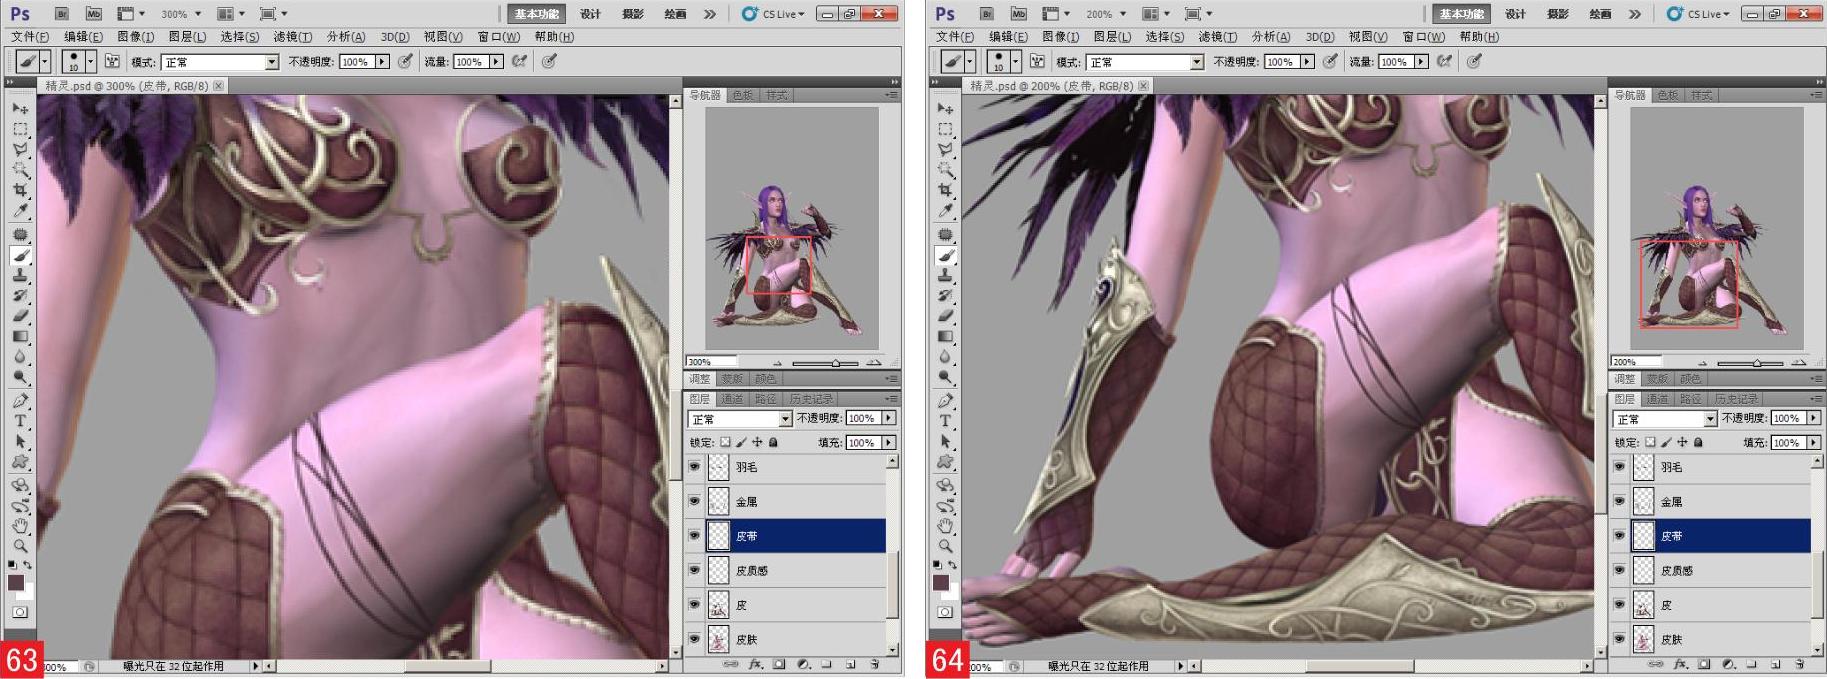The height and width of the screenshot is (679, 1827).
Task: Toggle the brush panel in left window options bar
Action: pos(112,61)
